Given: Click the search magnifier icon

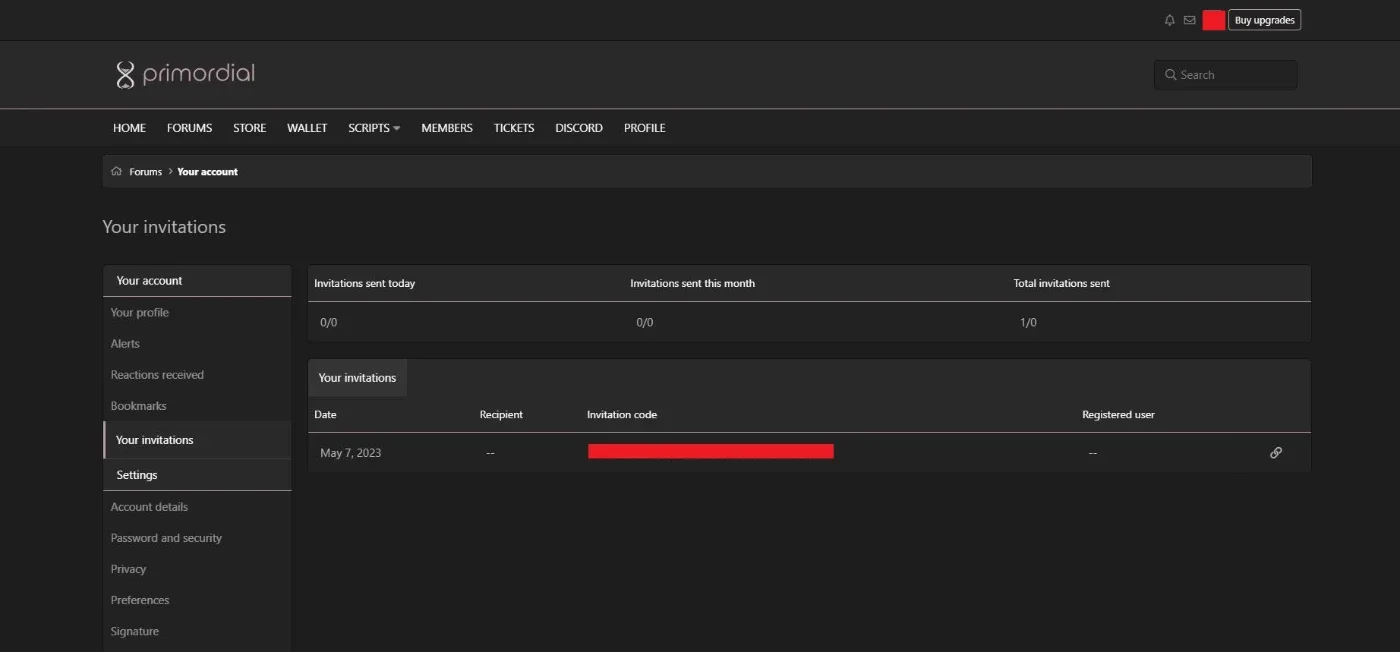Looking at the screenshot, I should click(x=1171, y=75).
